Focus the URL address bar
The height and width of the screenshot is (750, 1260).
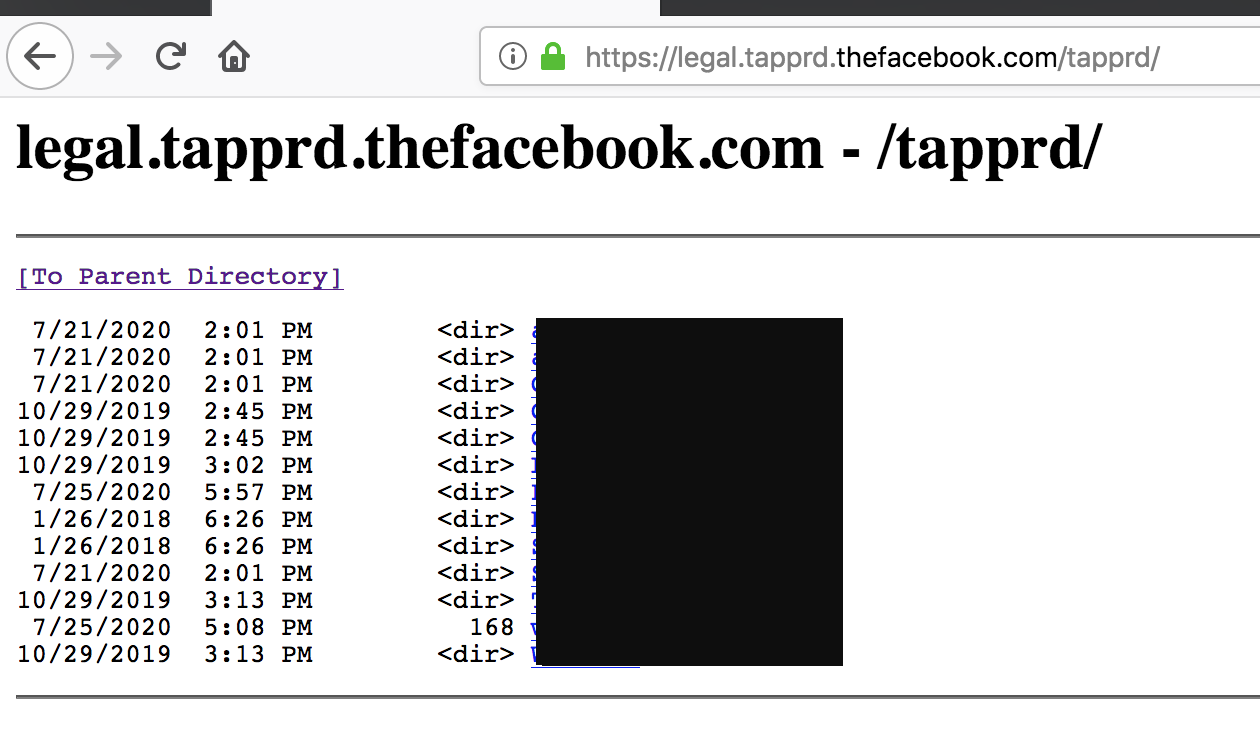[870, 57]
